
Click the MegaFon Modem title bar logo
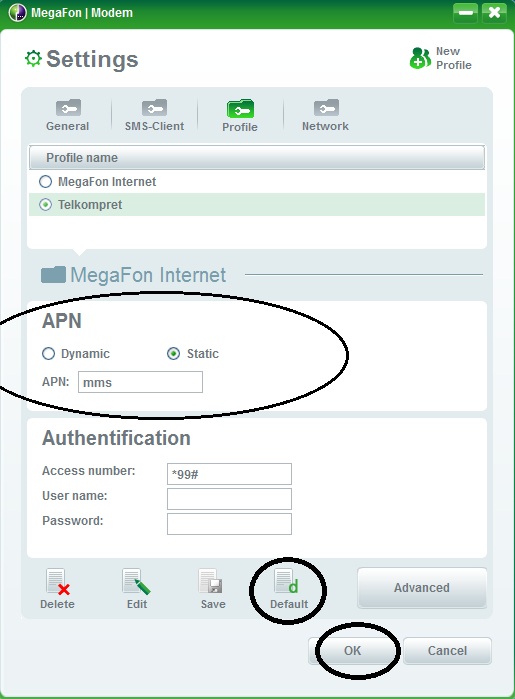18,12
